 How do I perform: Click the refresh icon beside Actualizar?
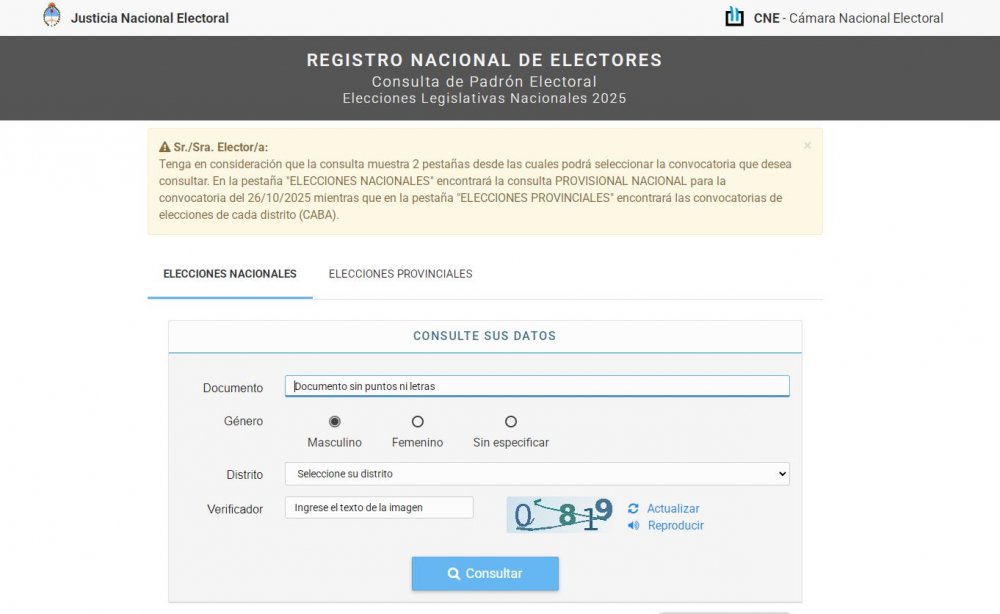(633, 508)
